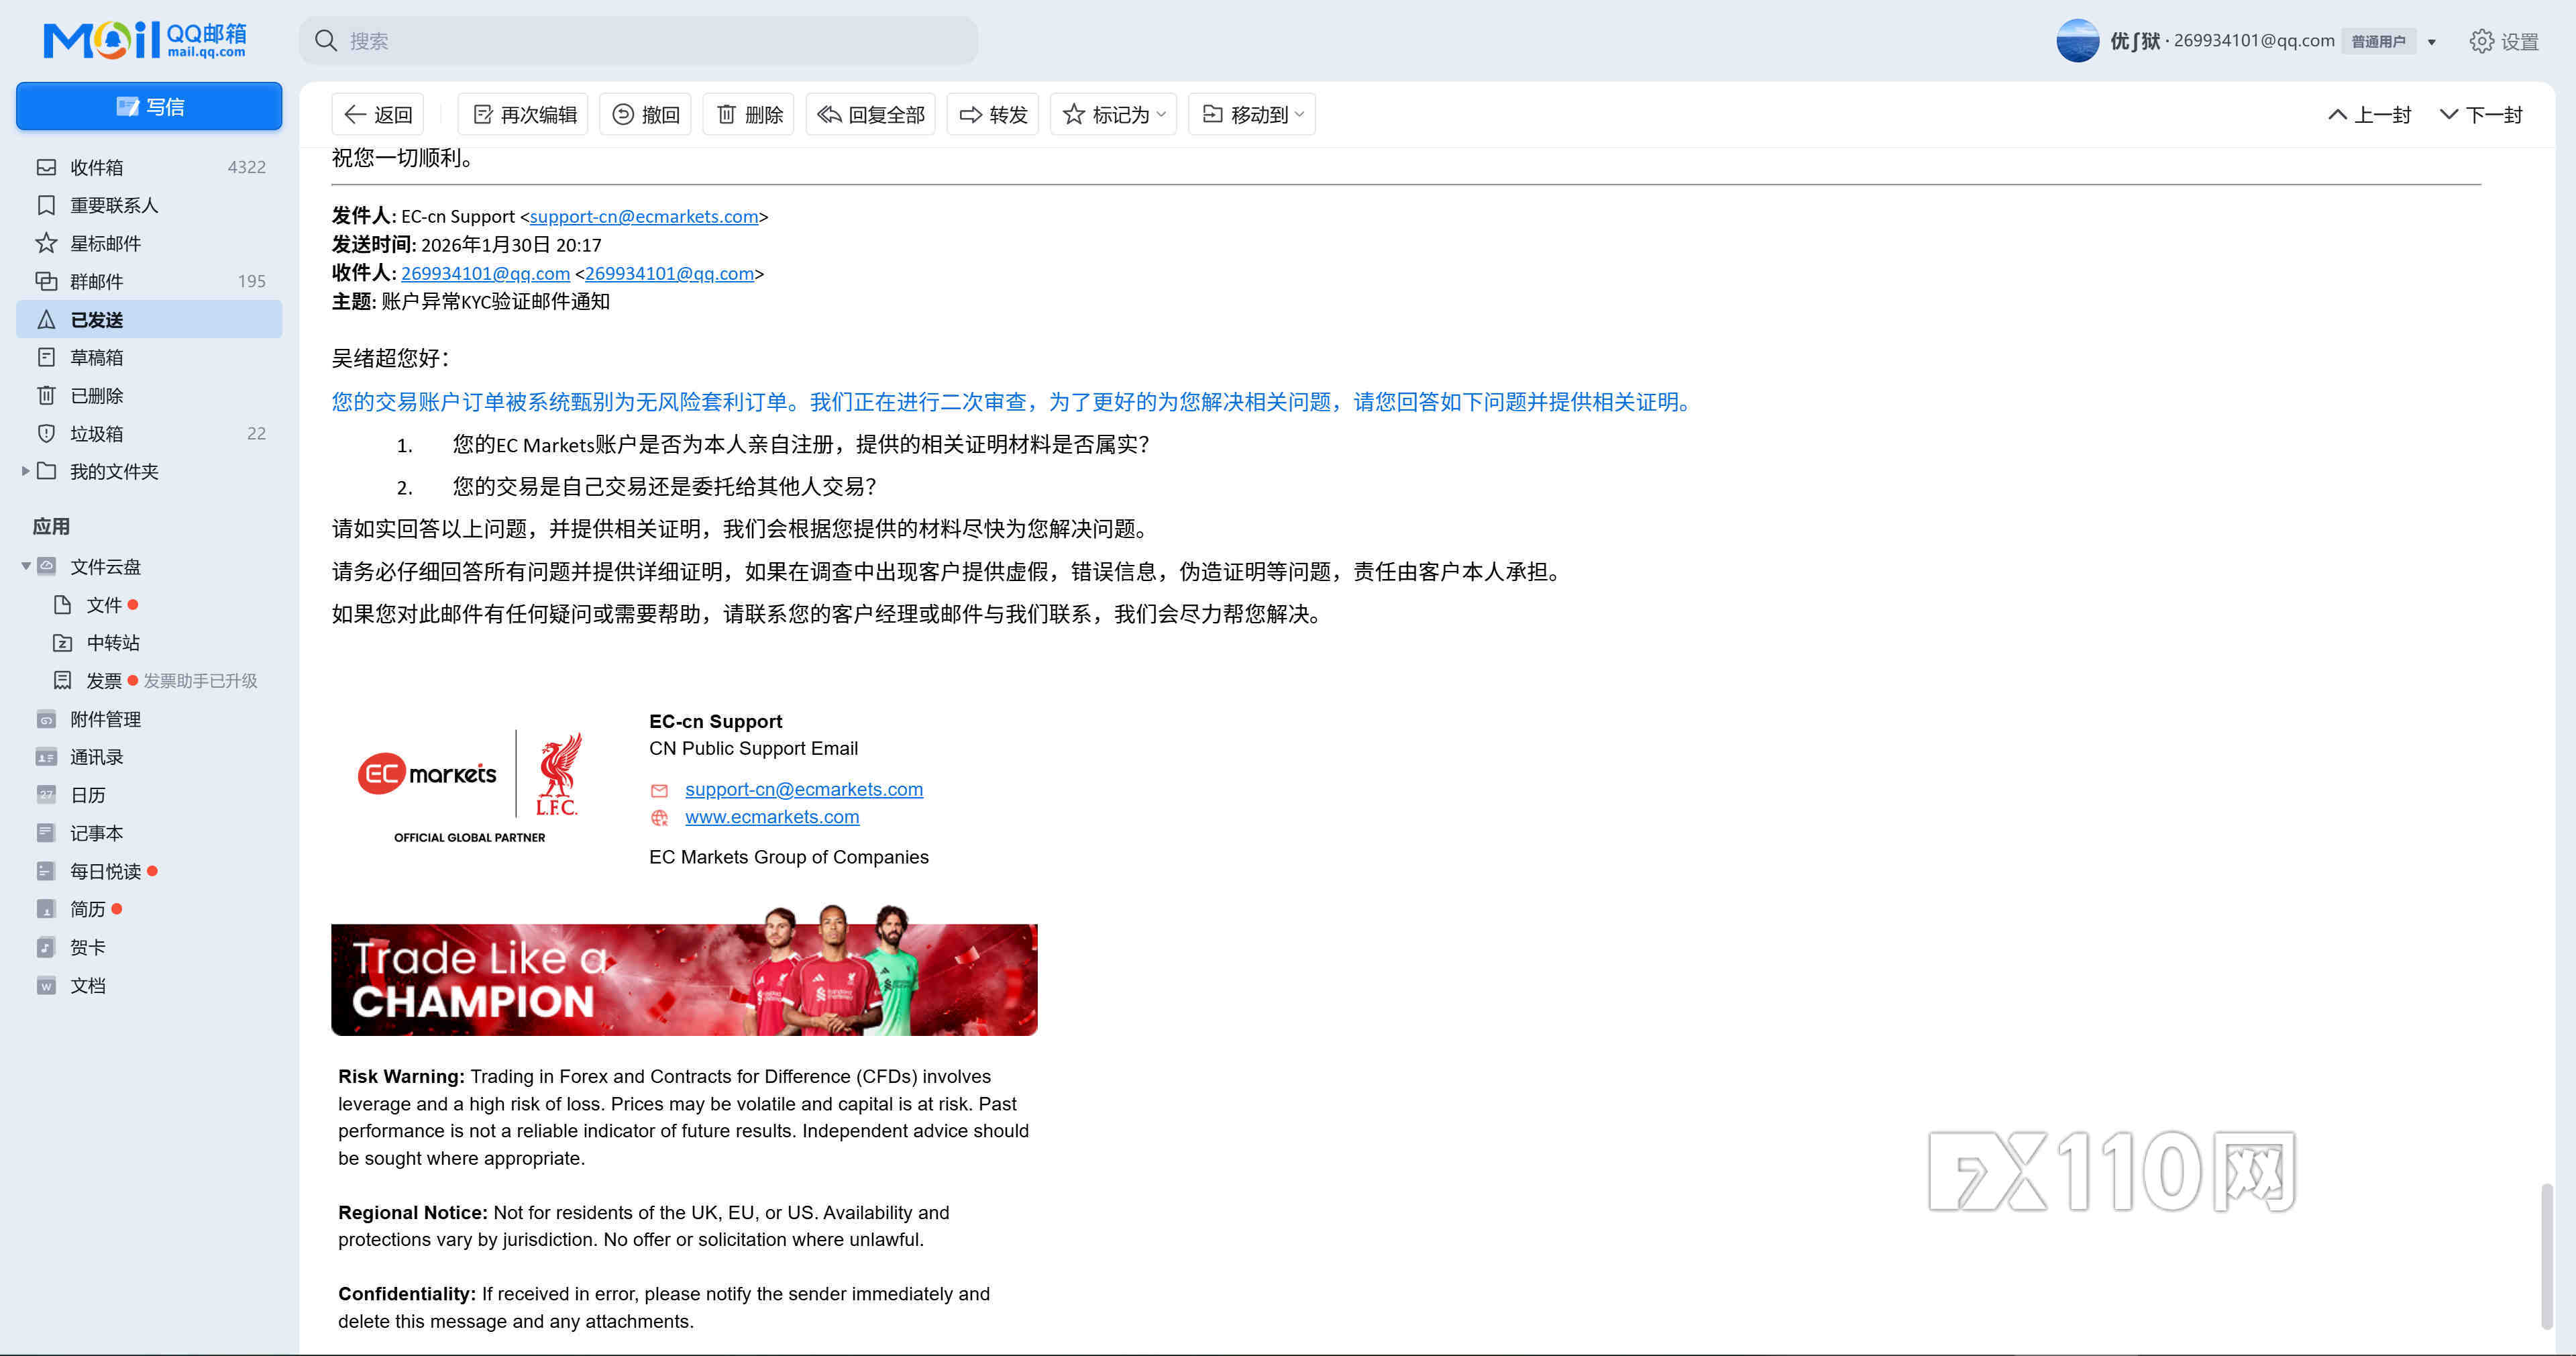Click the EC Markets LFC logo image
Viewport: 2576px width, 1356px height.
point(469,787)
